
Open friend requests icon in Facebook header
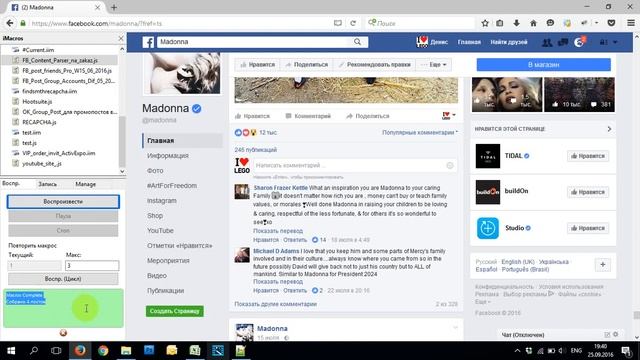[x=547, y=42]
